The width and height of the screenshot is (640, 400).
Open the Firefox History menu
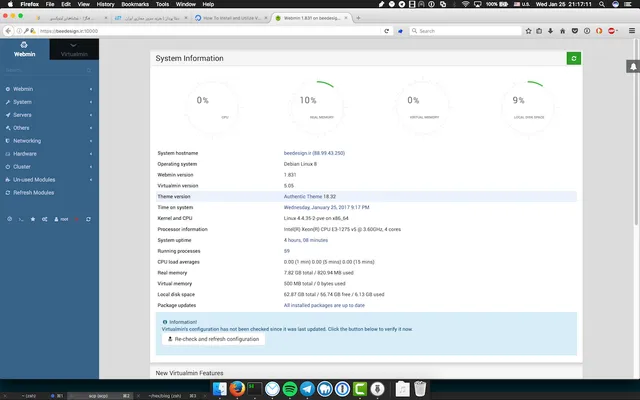click(x=105, y=4)
